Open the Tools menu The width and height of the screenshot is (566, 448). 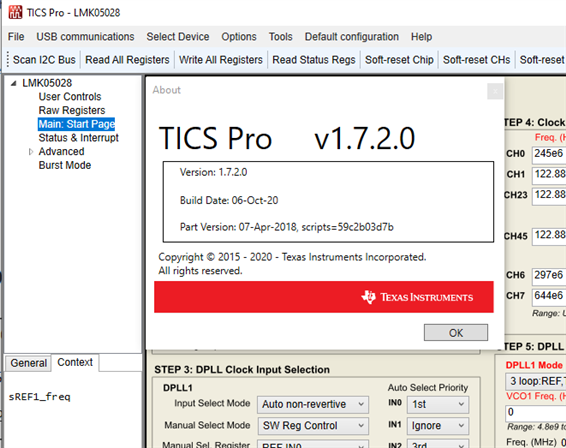(280, 36)
